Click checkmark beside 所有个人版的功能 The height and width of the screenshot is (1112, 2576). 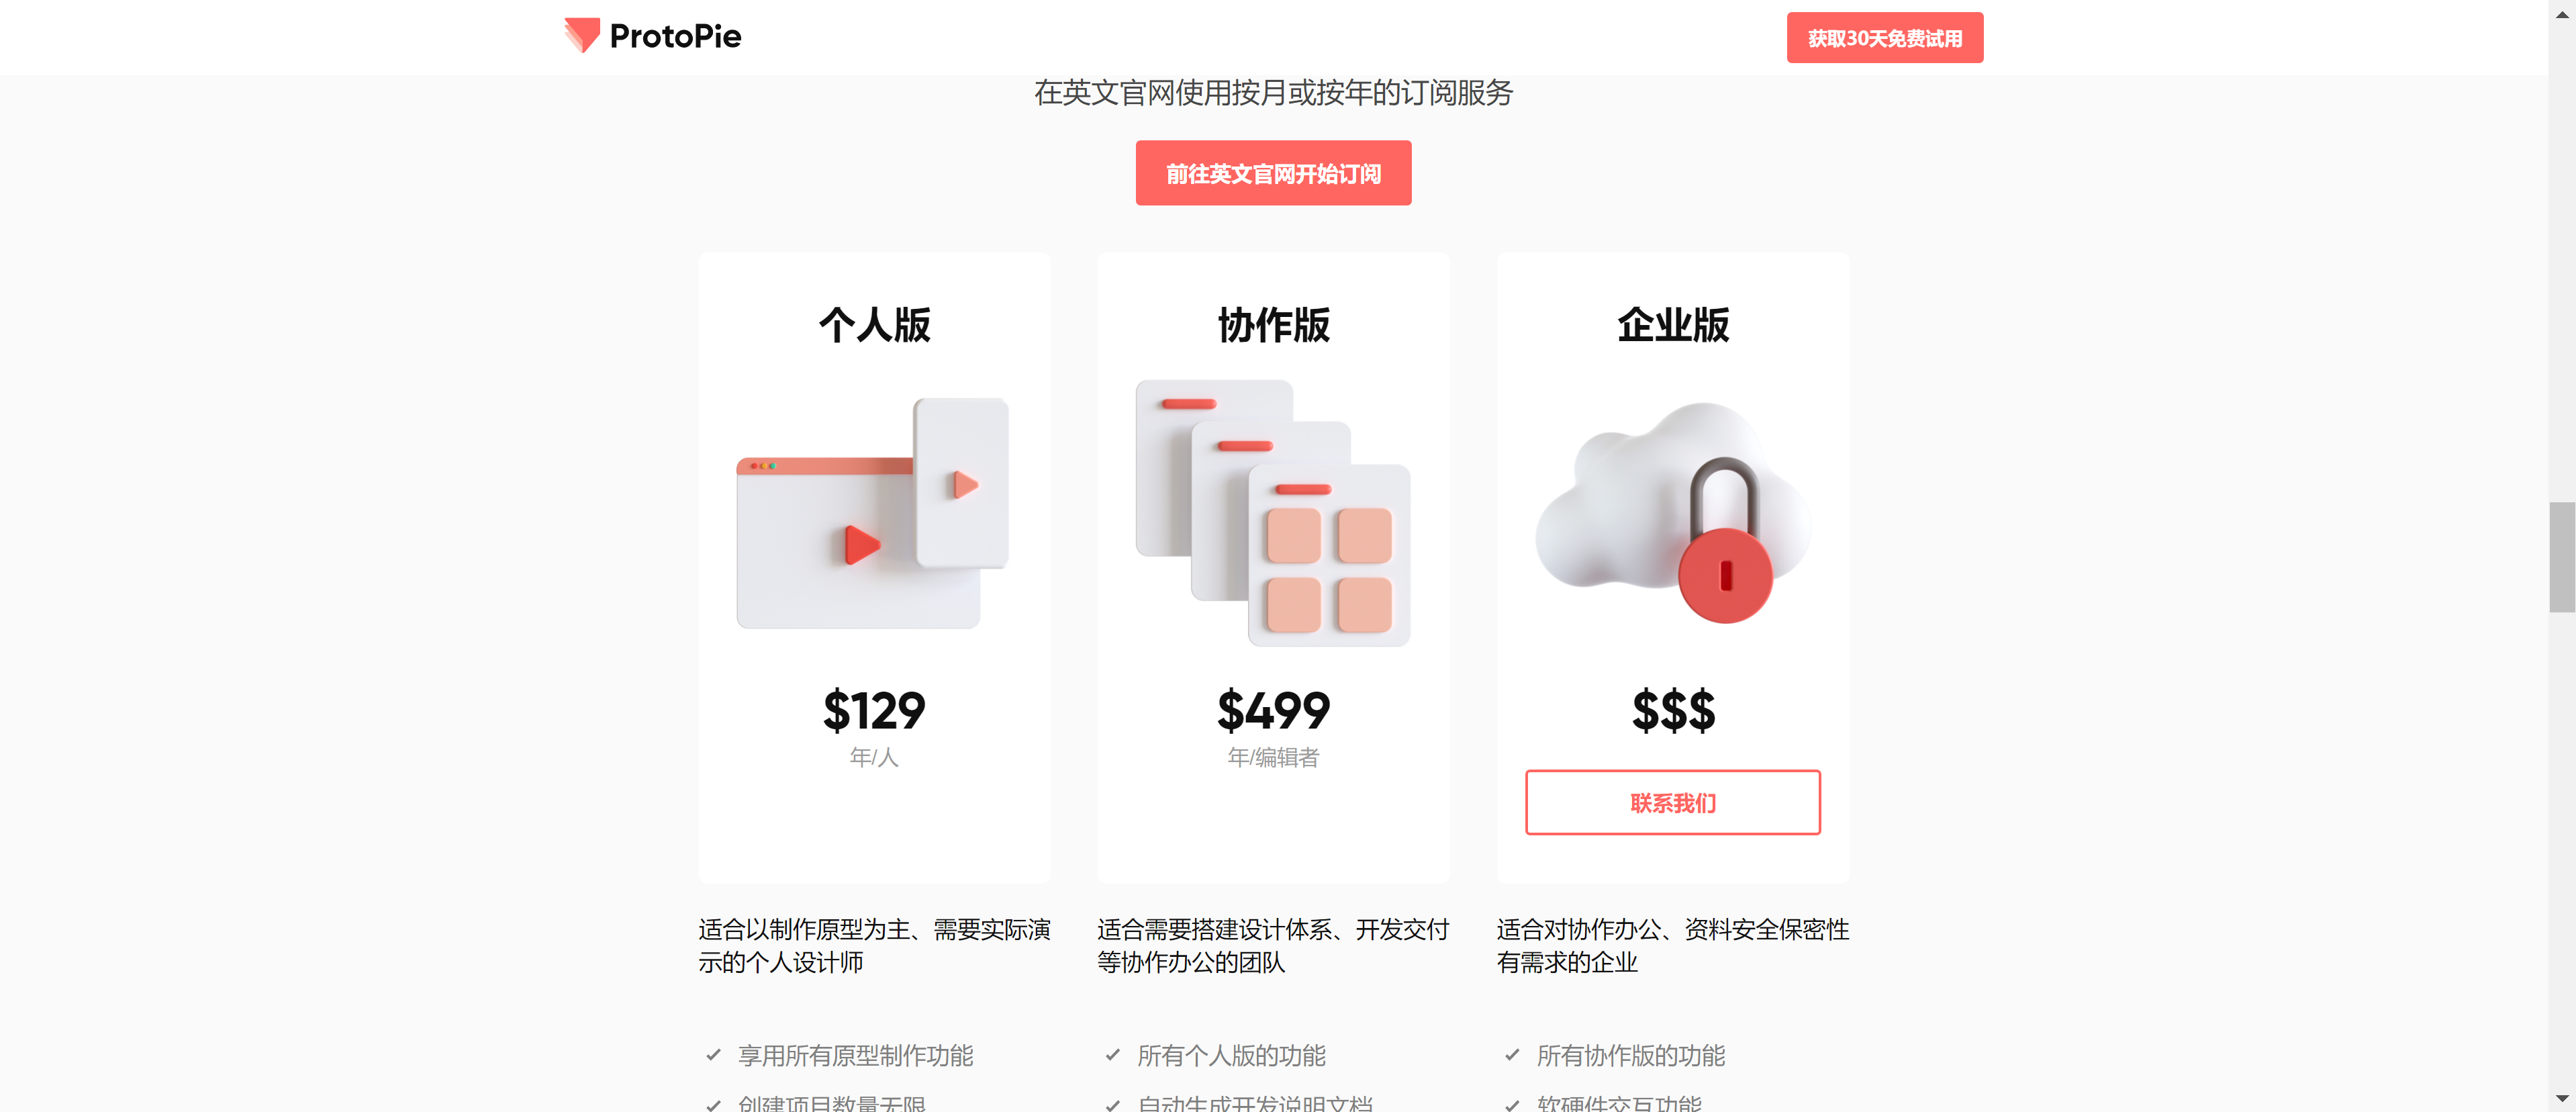coord(1112,1055)
